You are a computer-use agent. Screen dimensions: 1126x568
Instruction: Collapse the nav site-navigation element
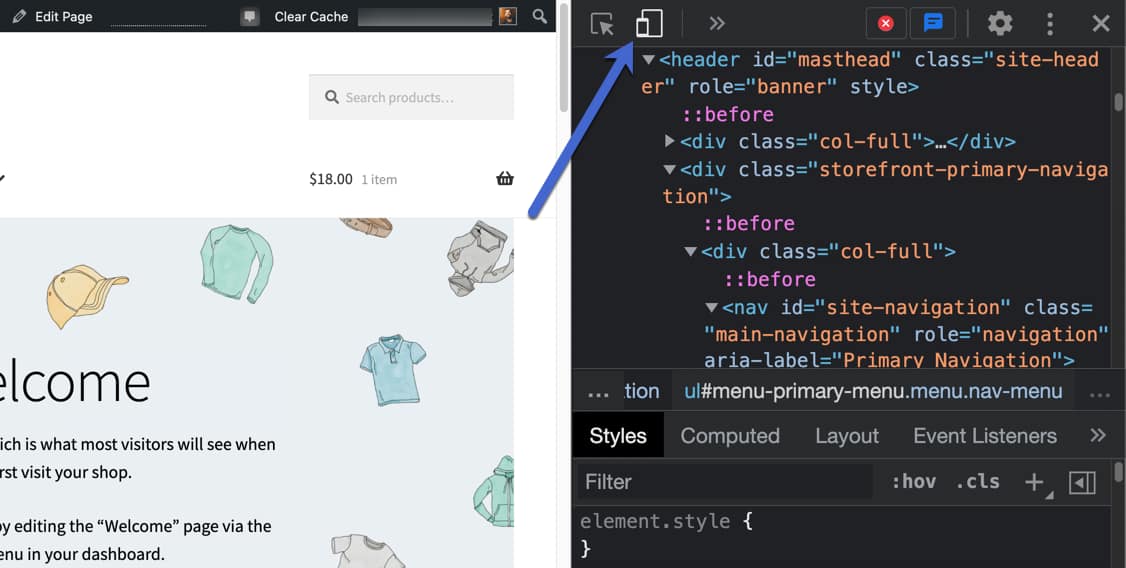[712, 307]
